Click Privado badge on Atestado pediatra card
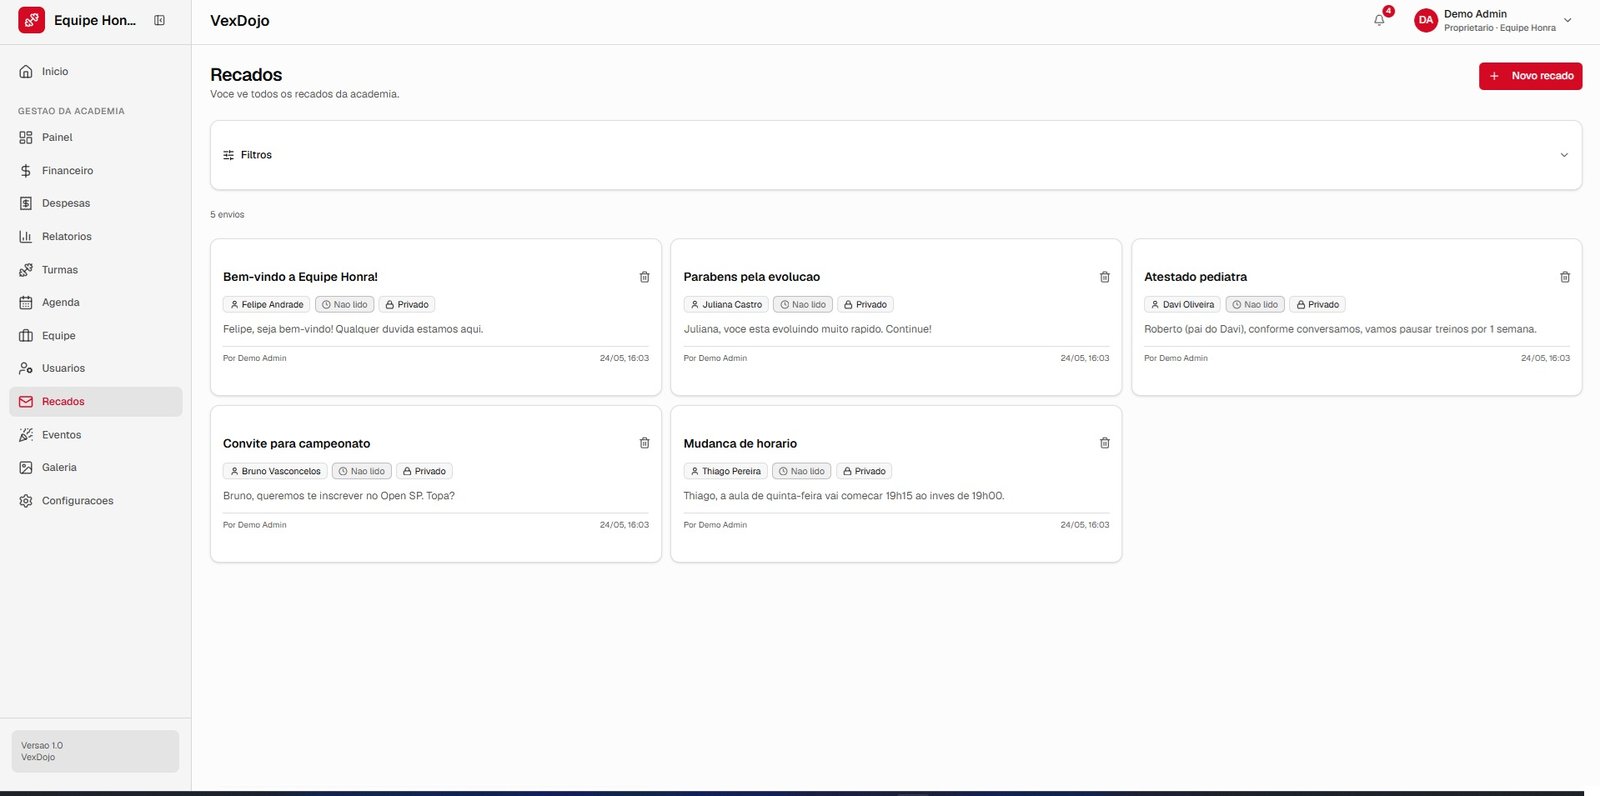 point(1317,305)
